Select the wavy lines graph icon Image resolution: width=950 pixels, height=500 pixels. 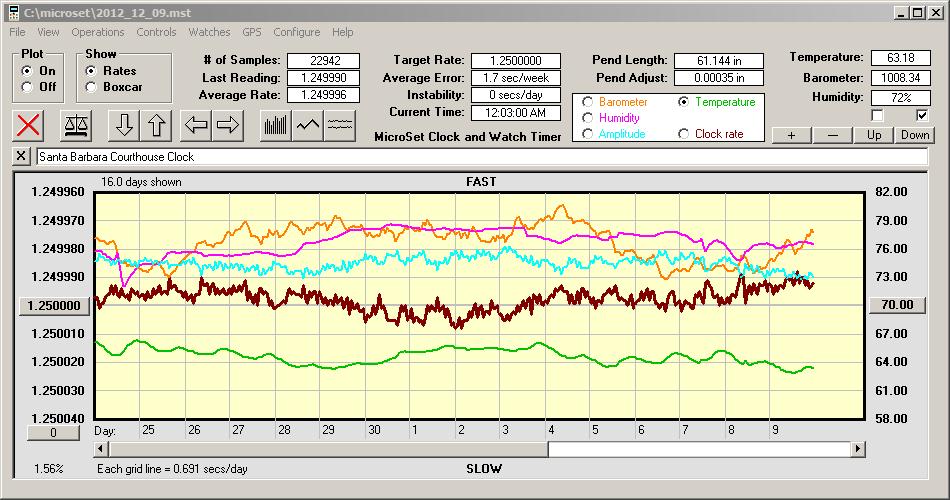coord(341,125)
